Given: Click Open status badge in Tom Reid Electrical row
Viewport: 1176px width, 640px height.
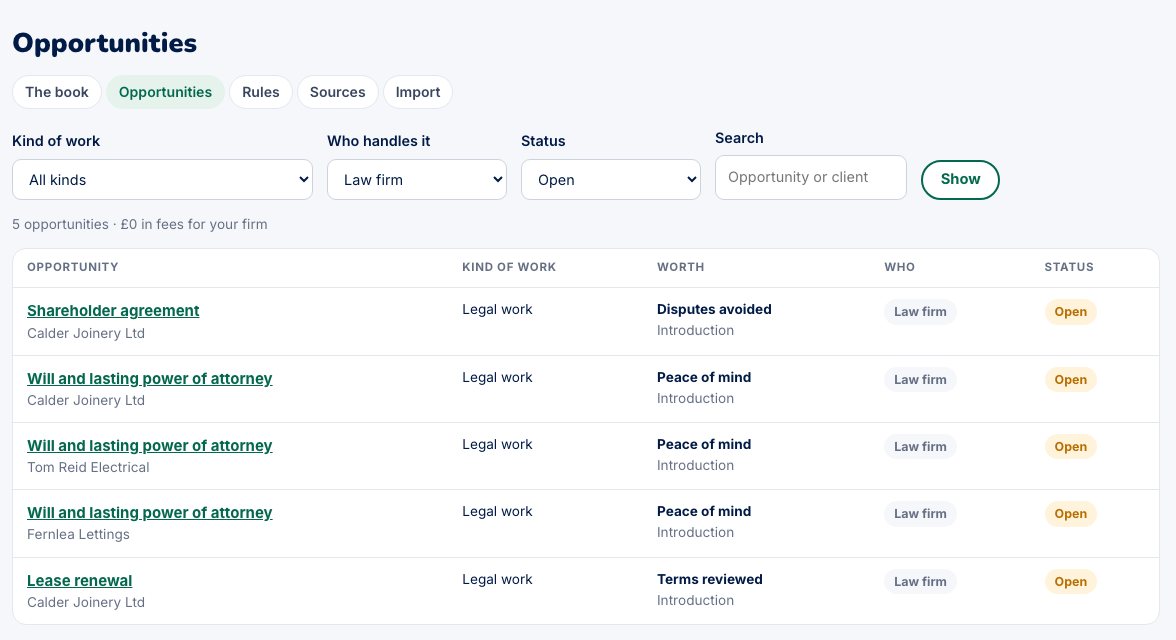Looking at the screenshot, I should click(x=1070, y=446).
